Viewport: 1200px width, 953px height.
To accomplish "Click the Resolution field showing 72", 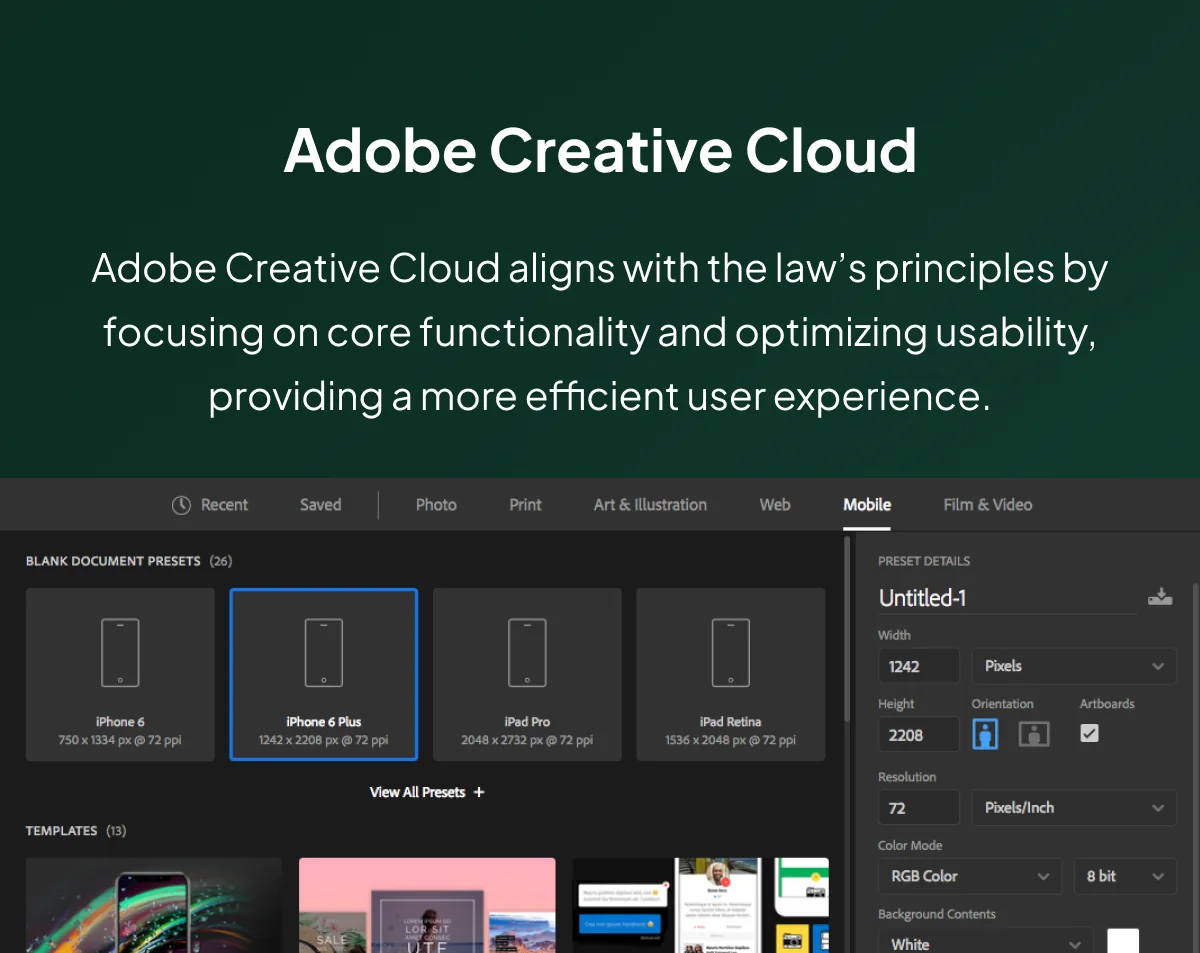I will coord(918,808).
